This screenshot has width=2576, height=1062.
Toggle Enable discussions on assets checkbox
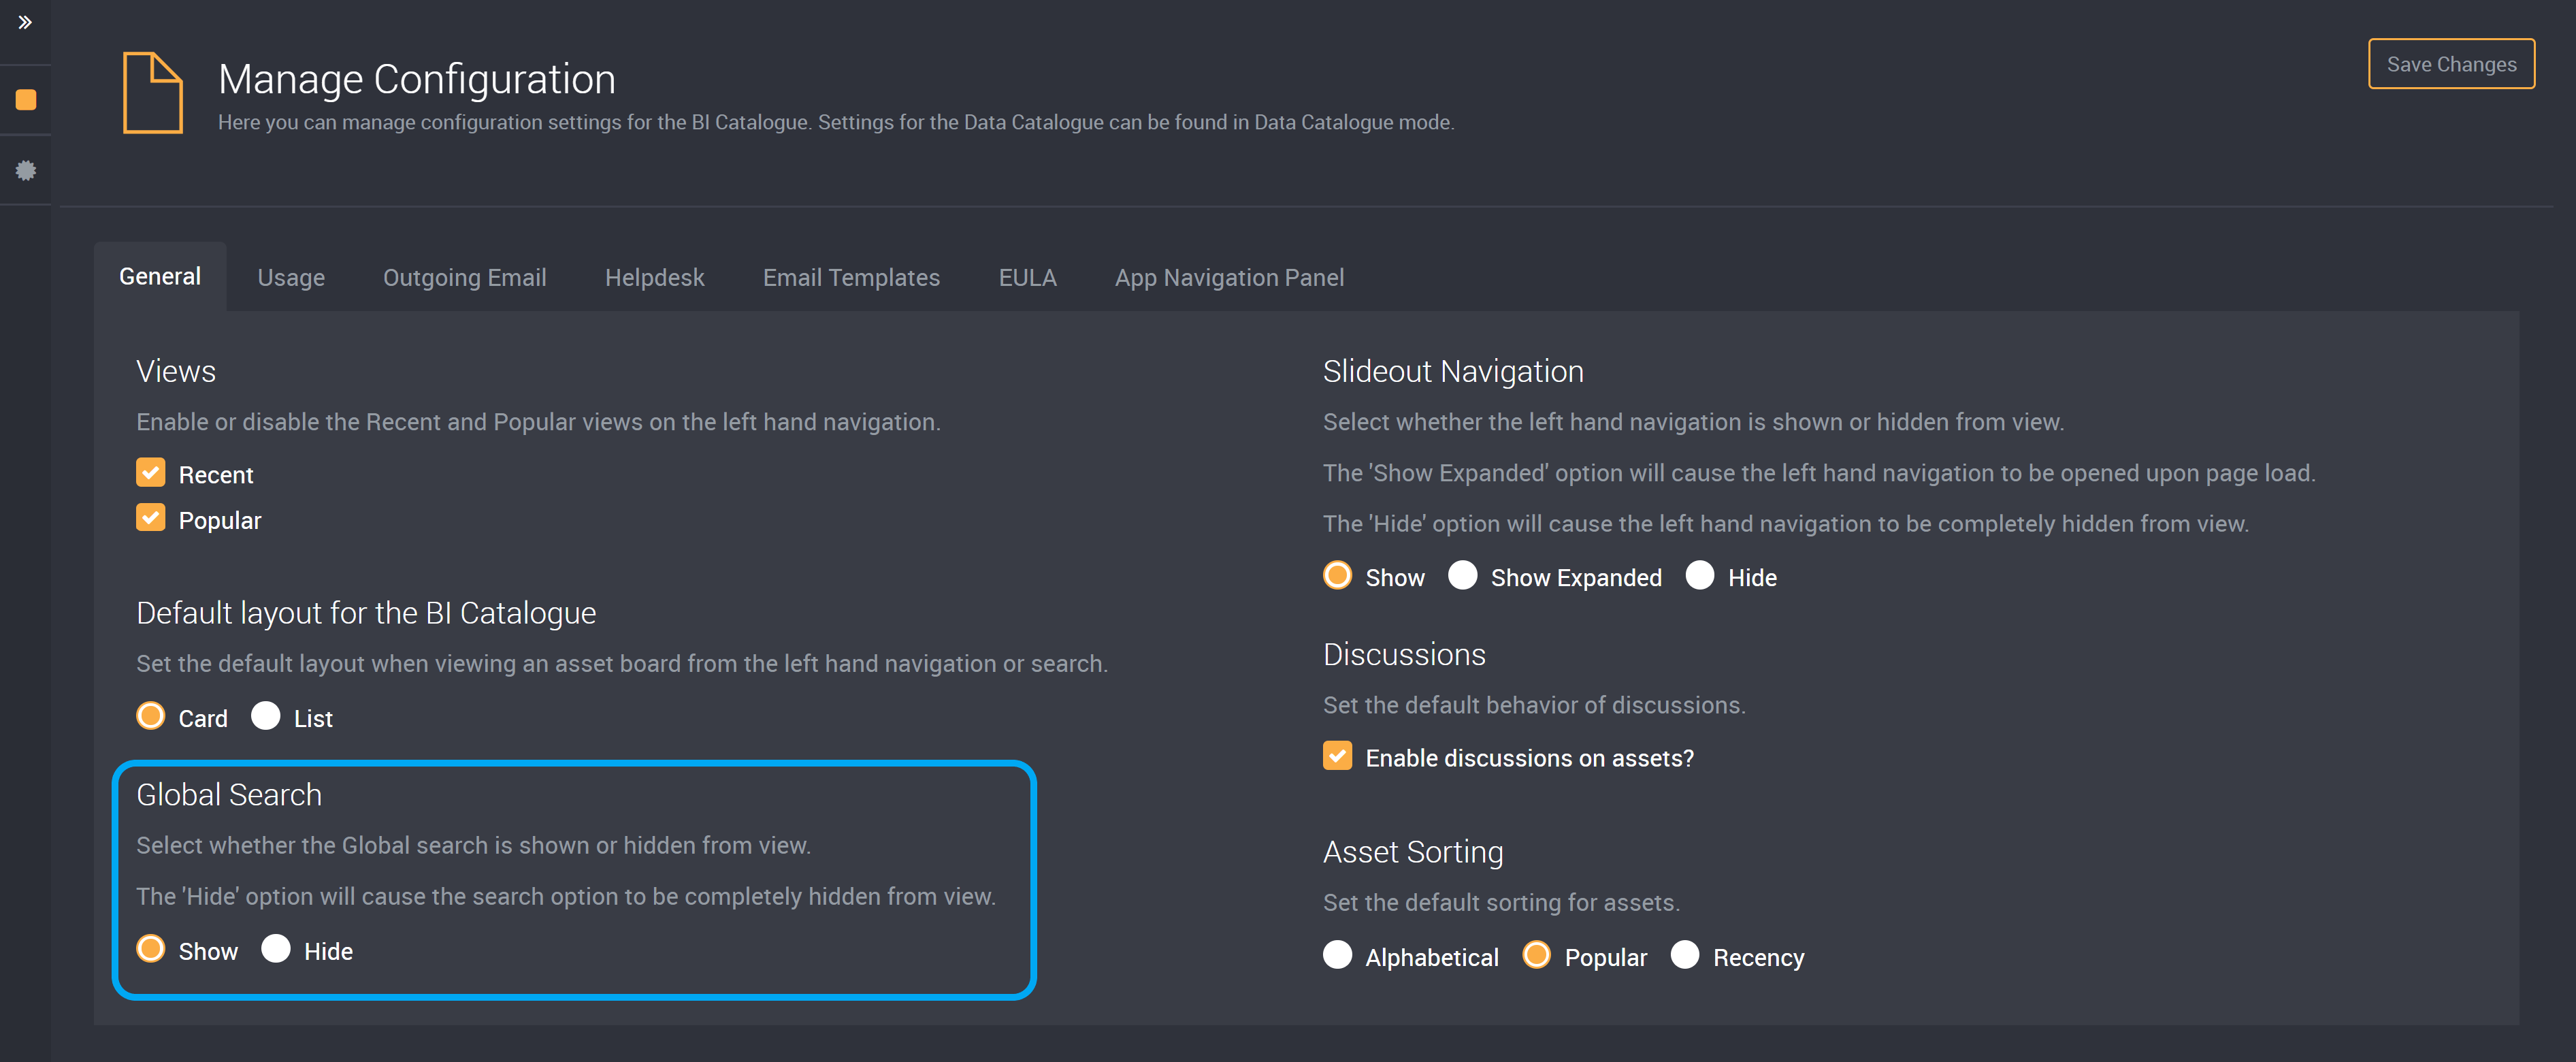[x=1337, y=756]
